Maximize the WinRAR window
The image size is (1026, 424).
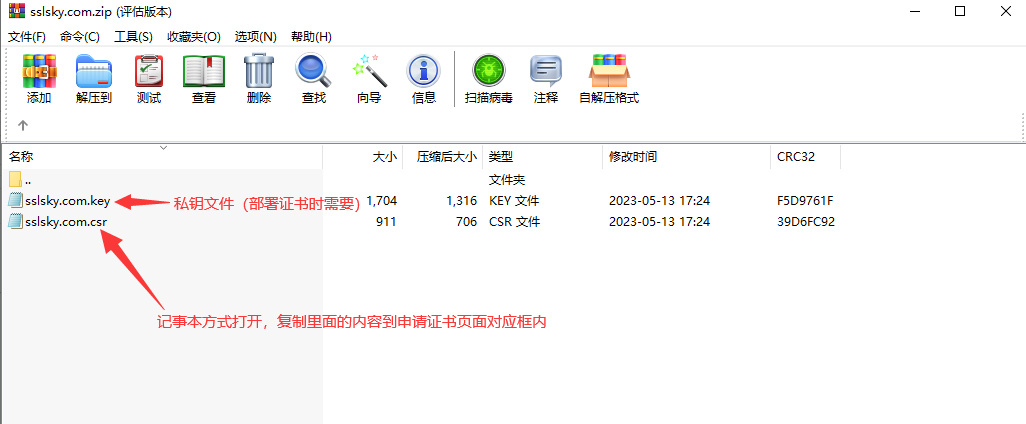click(x=959, y=12)
